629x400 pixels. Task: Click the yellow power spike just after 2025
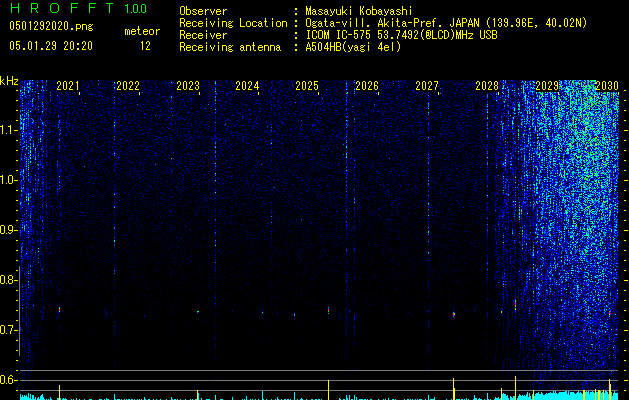pos(329,390)
